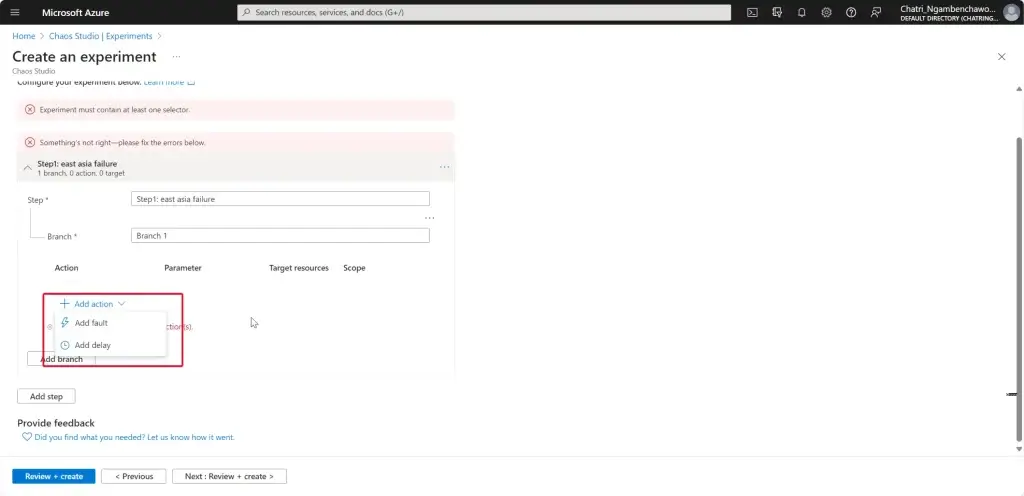The image size is (1024, 496).
Task: Collapse the Step1: east asia failure section
Action: pyautogui.click(x=27, y=168)
